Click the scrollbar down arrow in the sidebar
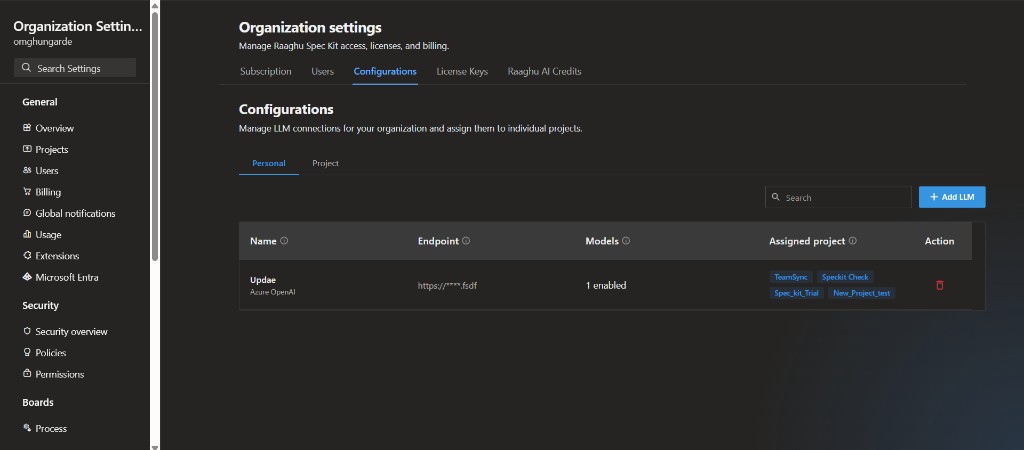Viewport: 1024px width, 450px height. tap(155, 447)
